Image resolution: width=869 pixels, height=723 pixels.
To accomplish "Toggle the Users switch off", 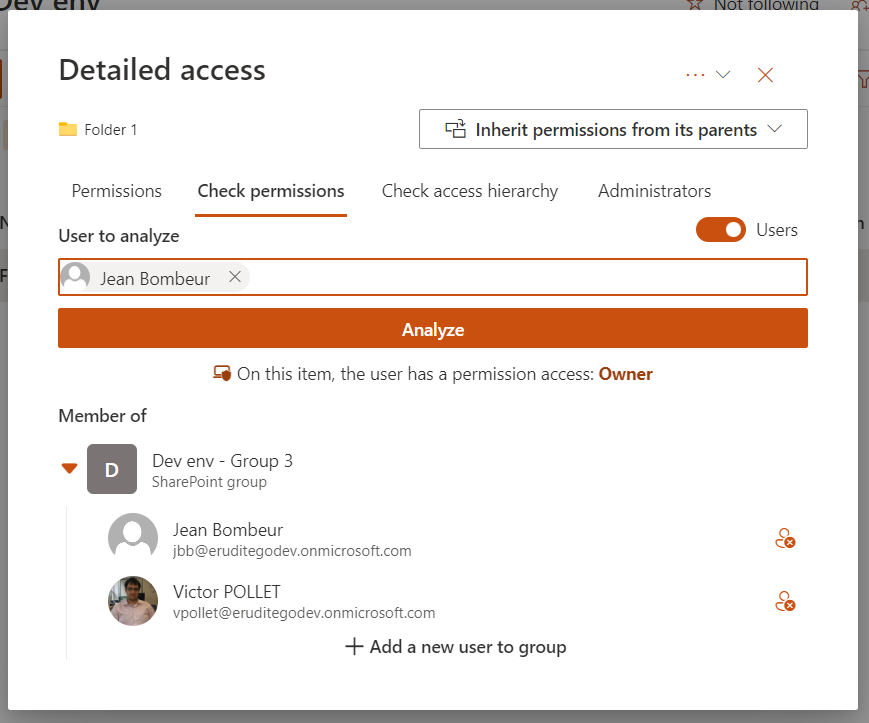I will click(x=720, y=229).
